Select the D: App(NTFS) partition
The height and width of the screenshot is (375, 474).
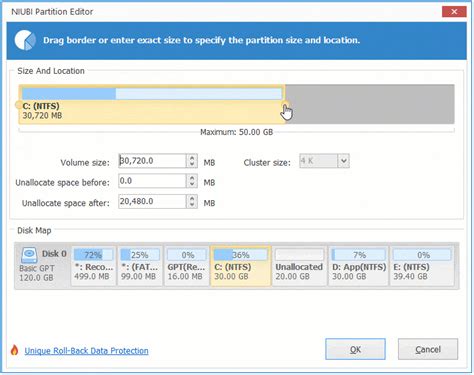click(x=359, y=266)
